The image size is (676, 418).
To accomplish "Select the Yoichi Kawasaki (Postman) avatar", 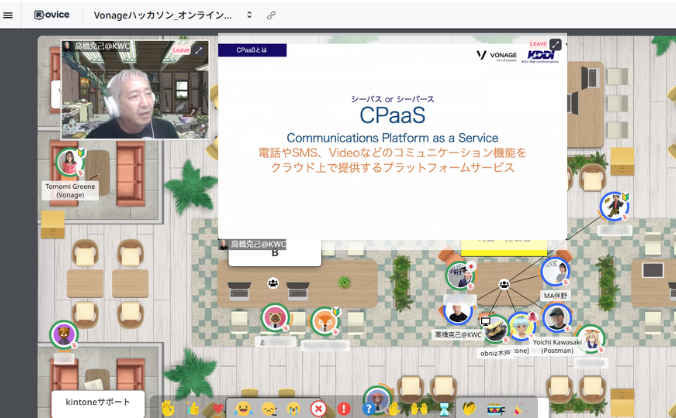I will tap(557, 318).
